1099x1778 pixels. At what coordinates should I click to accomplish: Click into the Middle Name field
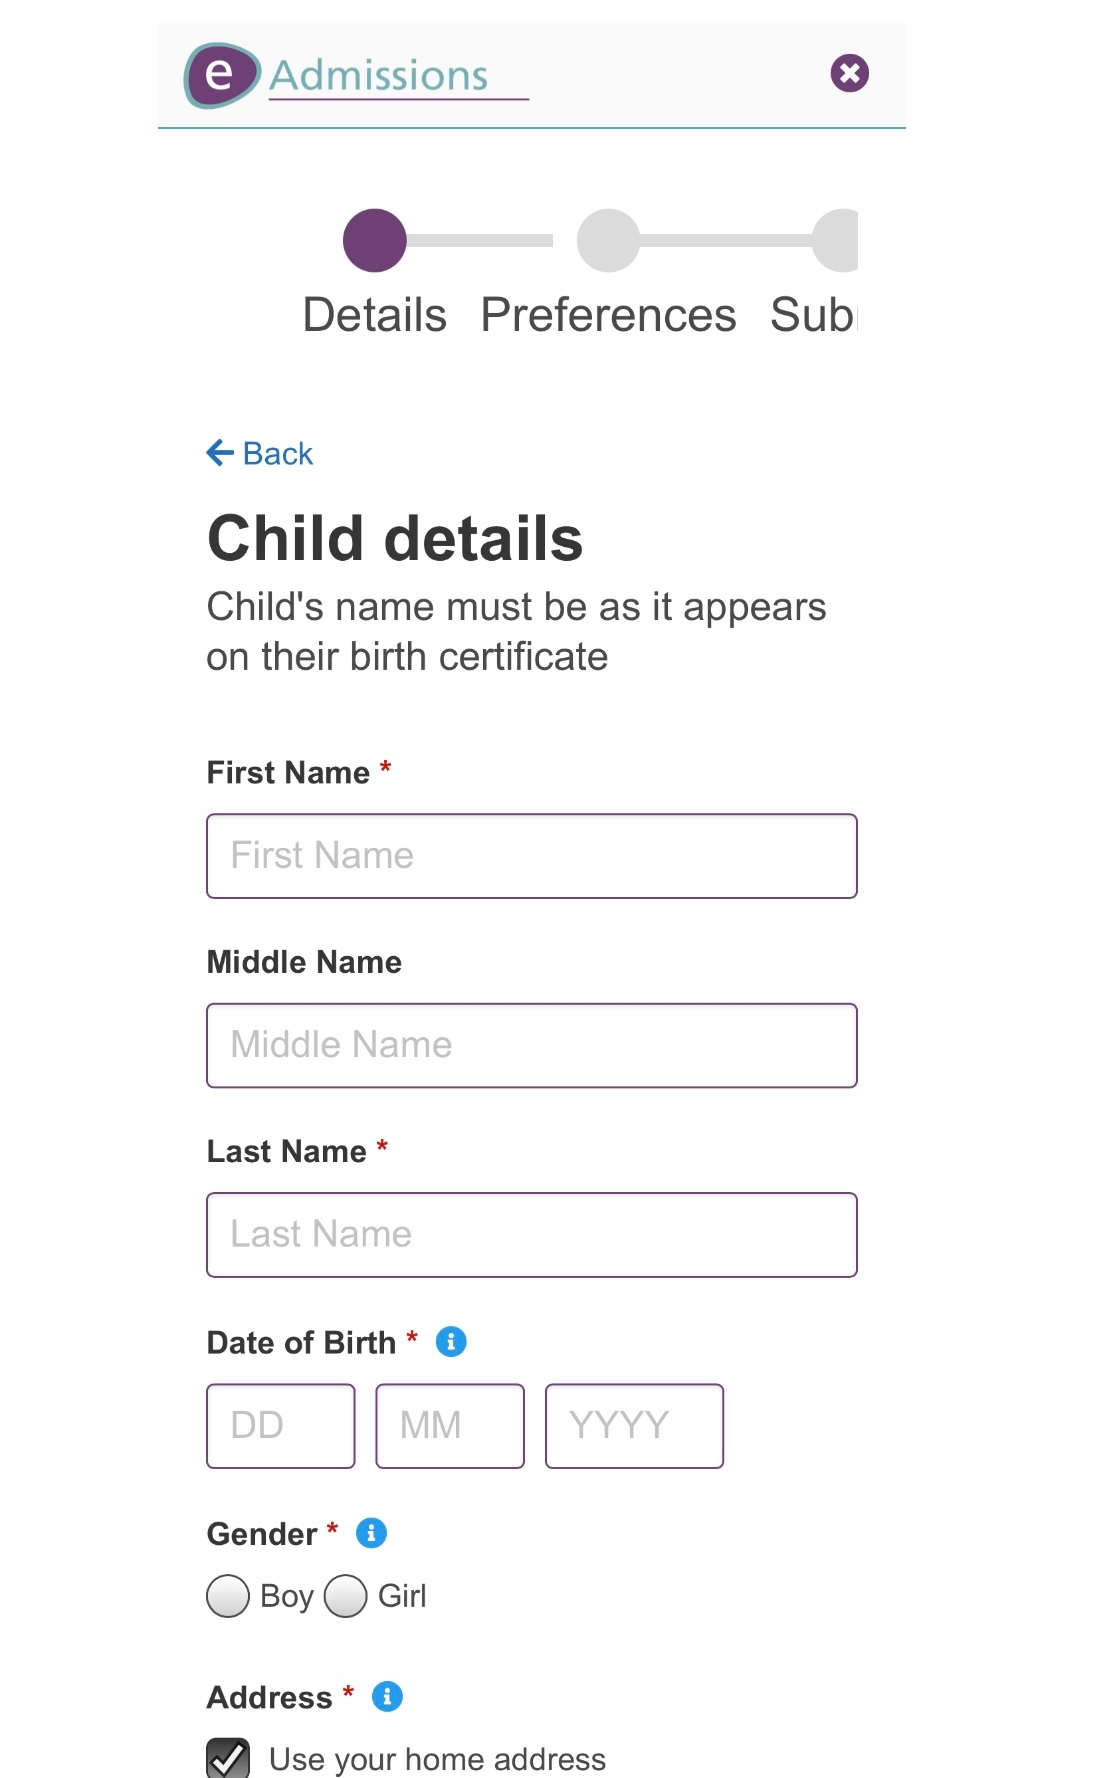pyautogui.click(x=531, y=1045)
